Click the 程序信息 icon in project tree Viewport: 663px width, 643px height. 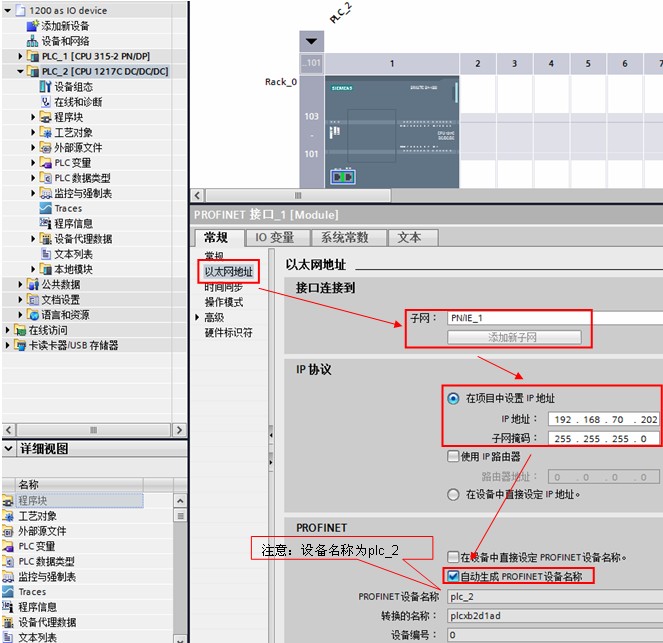(45, 223)
